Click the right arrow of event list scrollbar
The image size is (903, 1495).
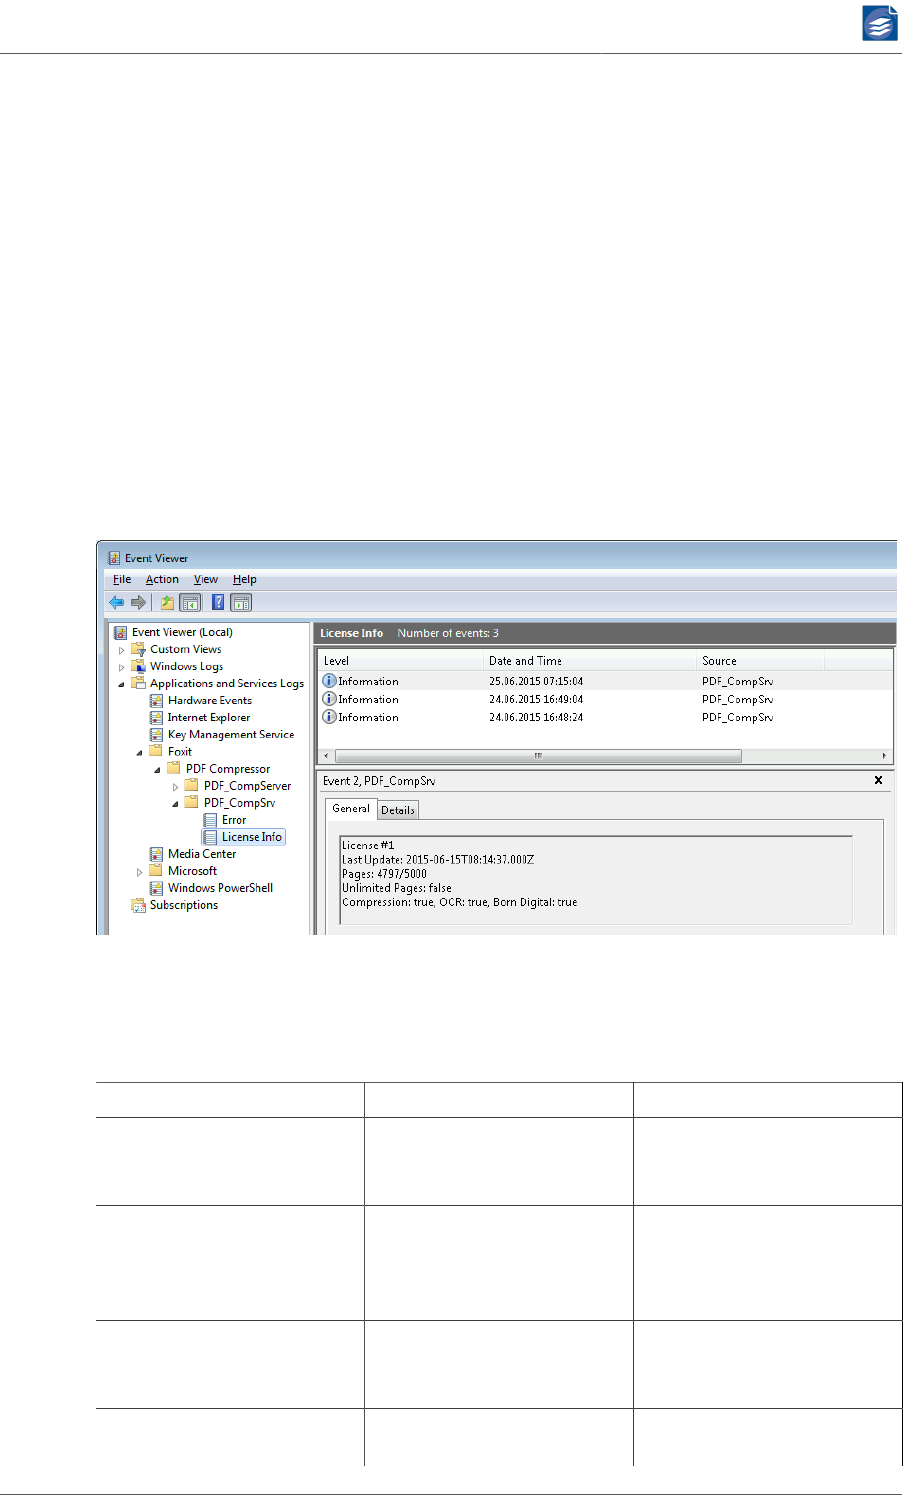click(884, 756)
